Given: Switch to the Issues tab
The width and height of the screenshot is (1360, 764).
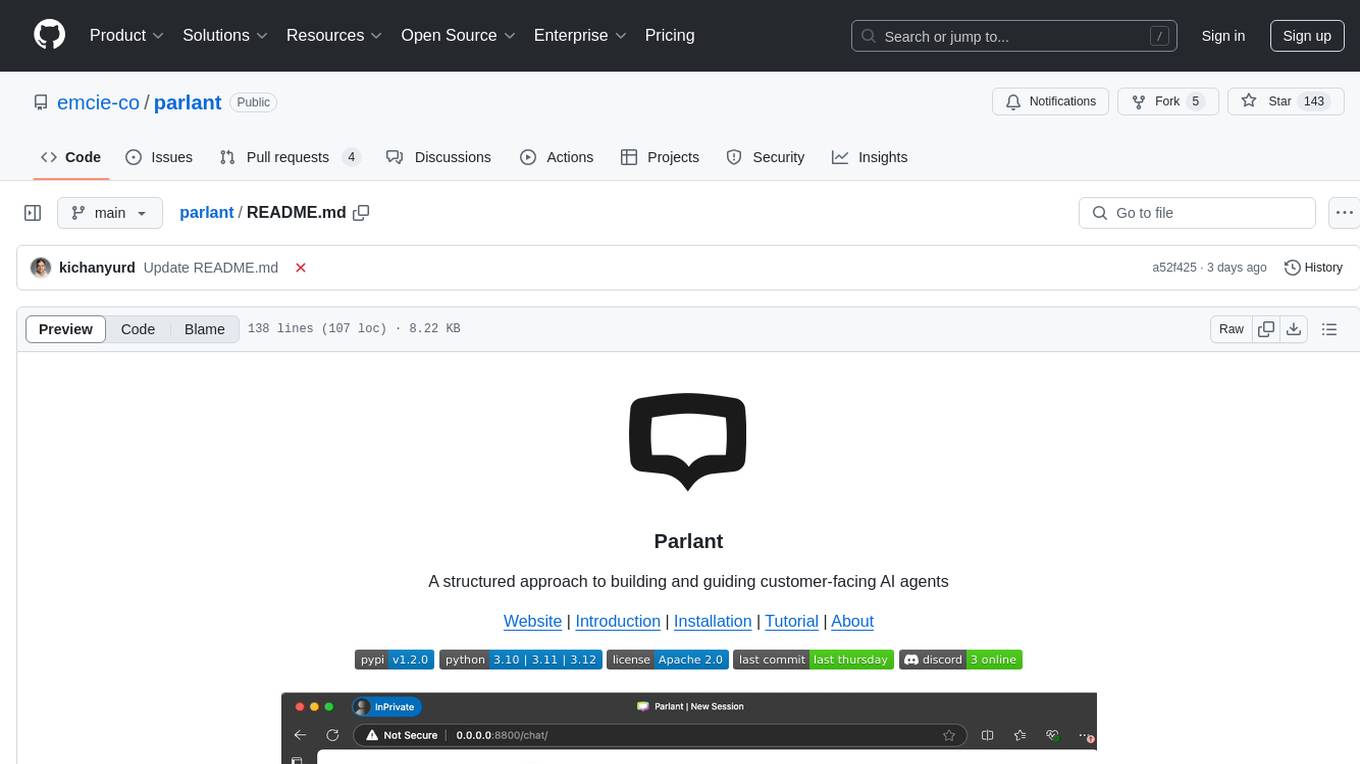Looking at the screenshot, I should pos(159,157).
